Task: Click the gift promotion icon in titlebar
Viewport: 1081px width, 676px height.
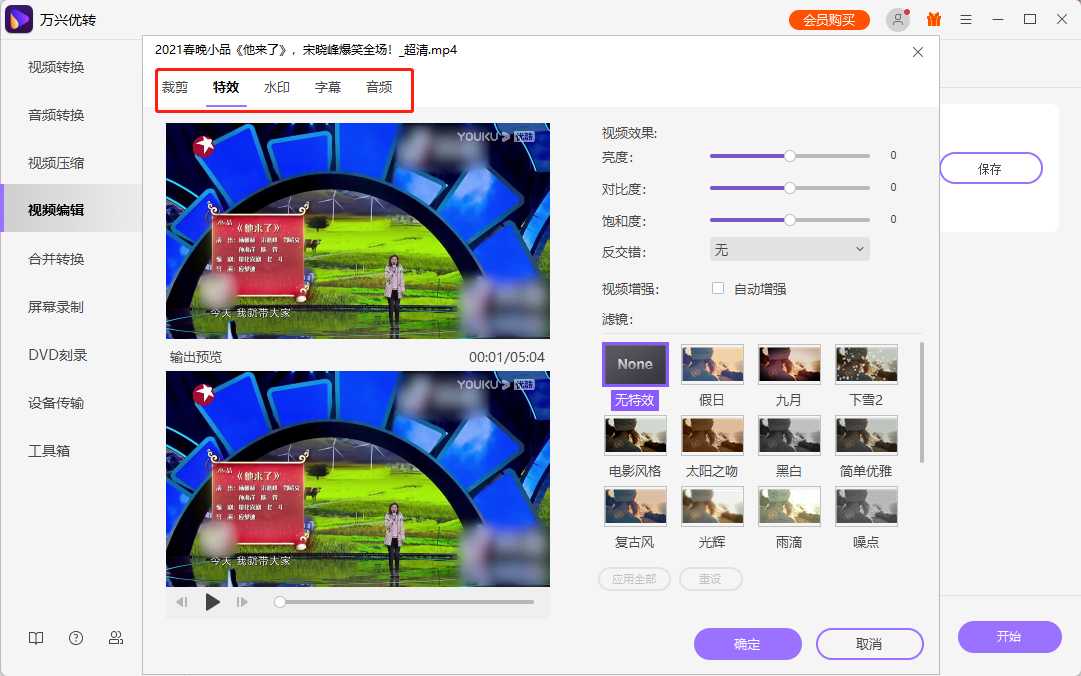Action: (x=933, y=18)
